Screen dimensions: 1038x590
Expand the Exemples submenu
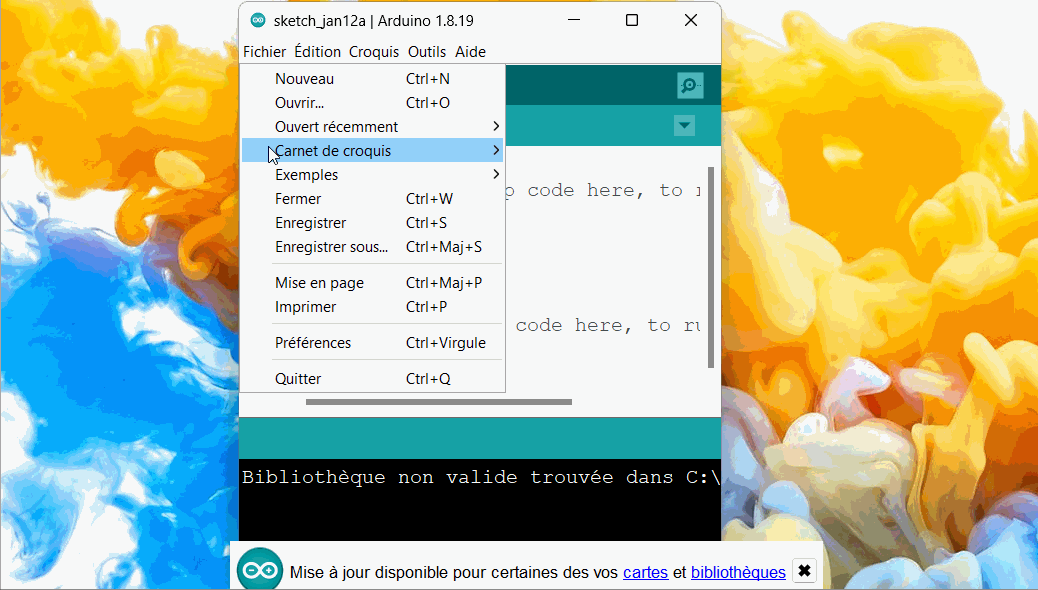click(306, 174)
